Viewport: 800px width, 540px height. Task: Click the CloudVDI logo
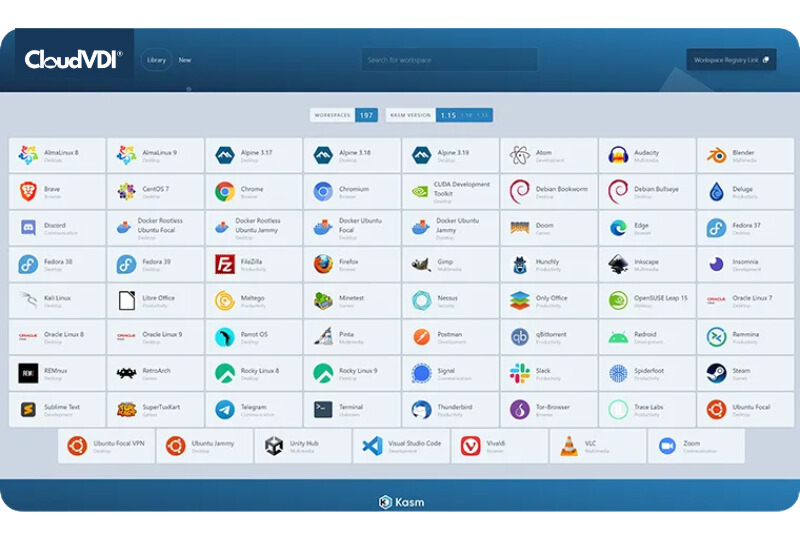pos(74,60)
